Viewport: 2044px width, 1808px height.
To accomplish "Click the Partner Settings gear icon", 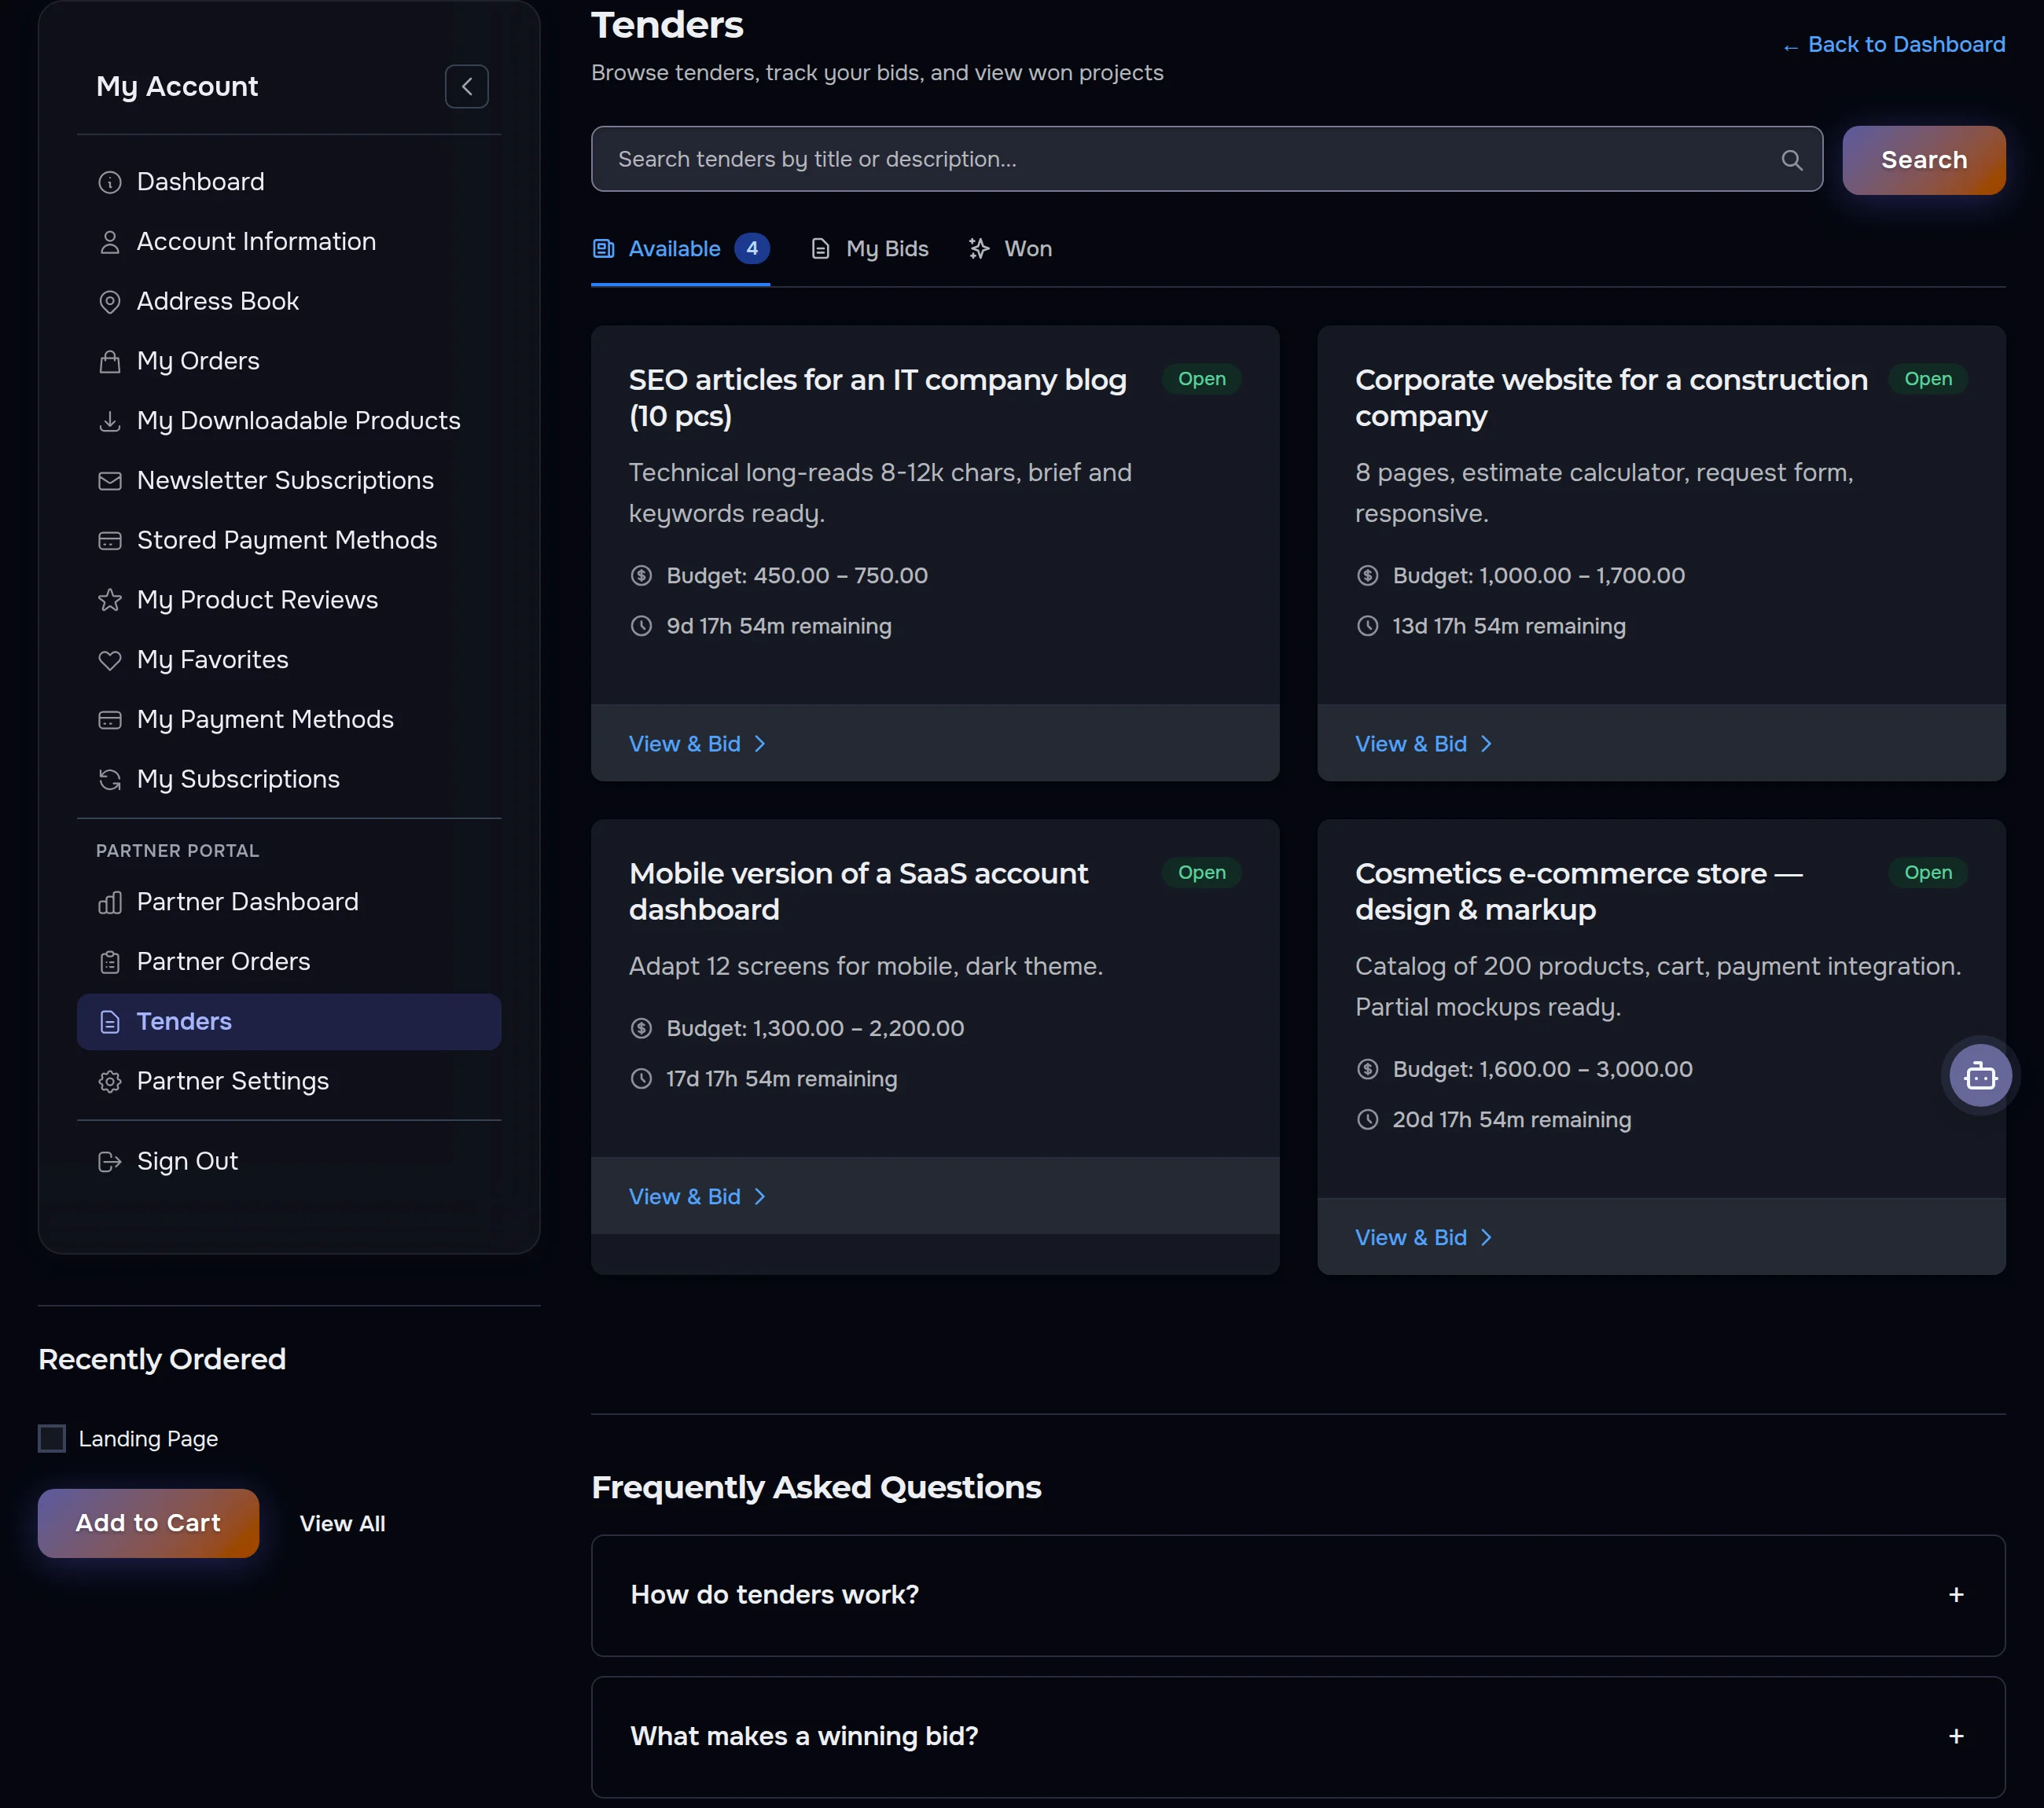I will [110, 1082].
